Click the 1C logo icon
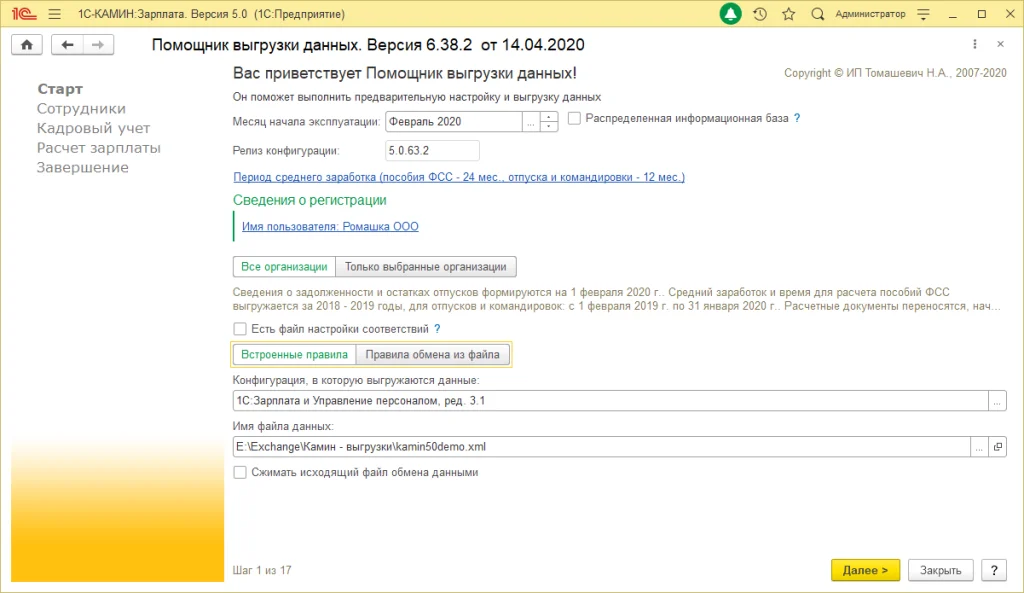 point(23,14)
